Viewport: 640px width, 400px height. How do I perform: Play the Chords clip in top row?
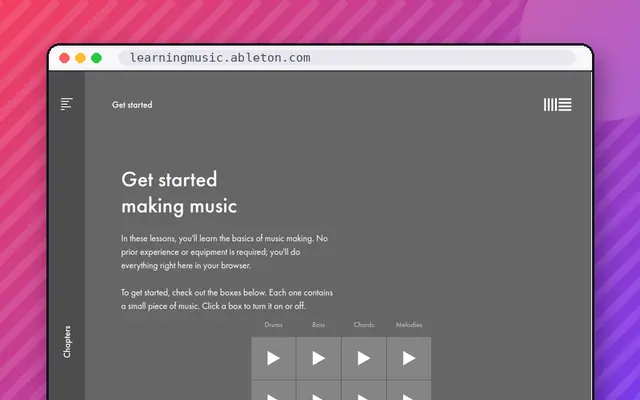364,358
